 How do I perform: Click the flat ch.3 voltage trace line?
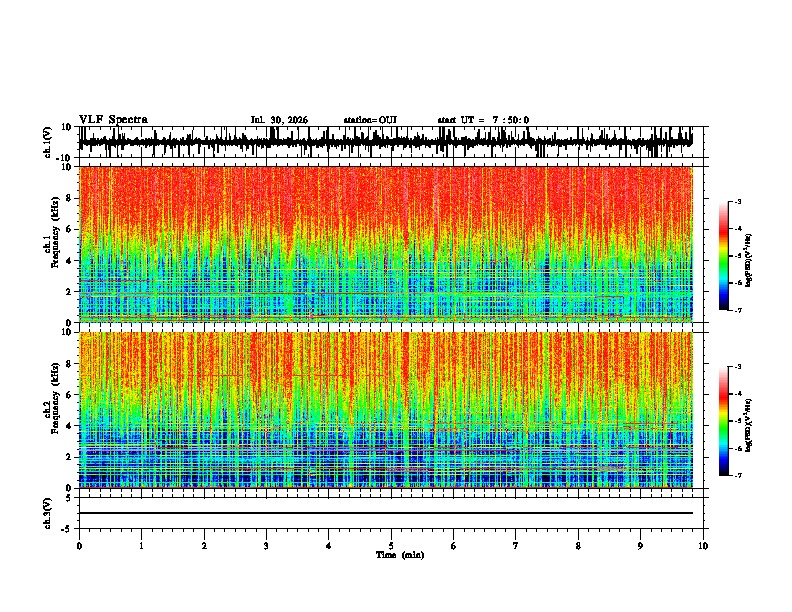point(386,513)
